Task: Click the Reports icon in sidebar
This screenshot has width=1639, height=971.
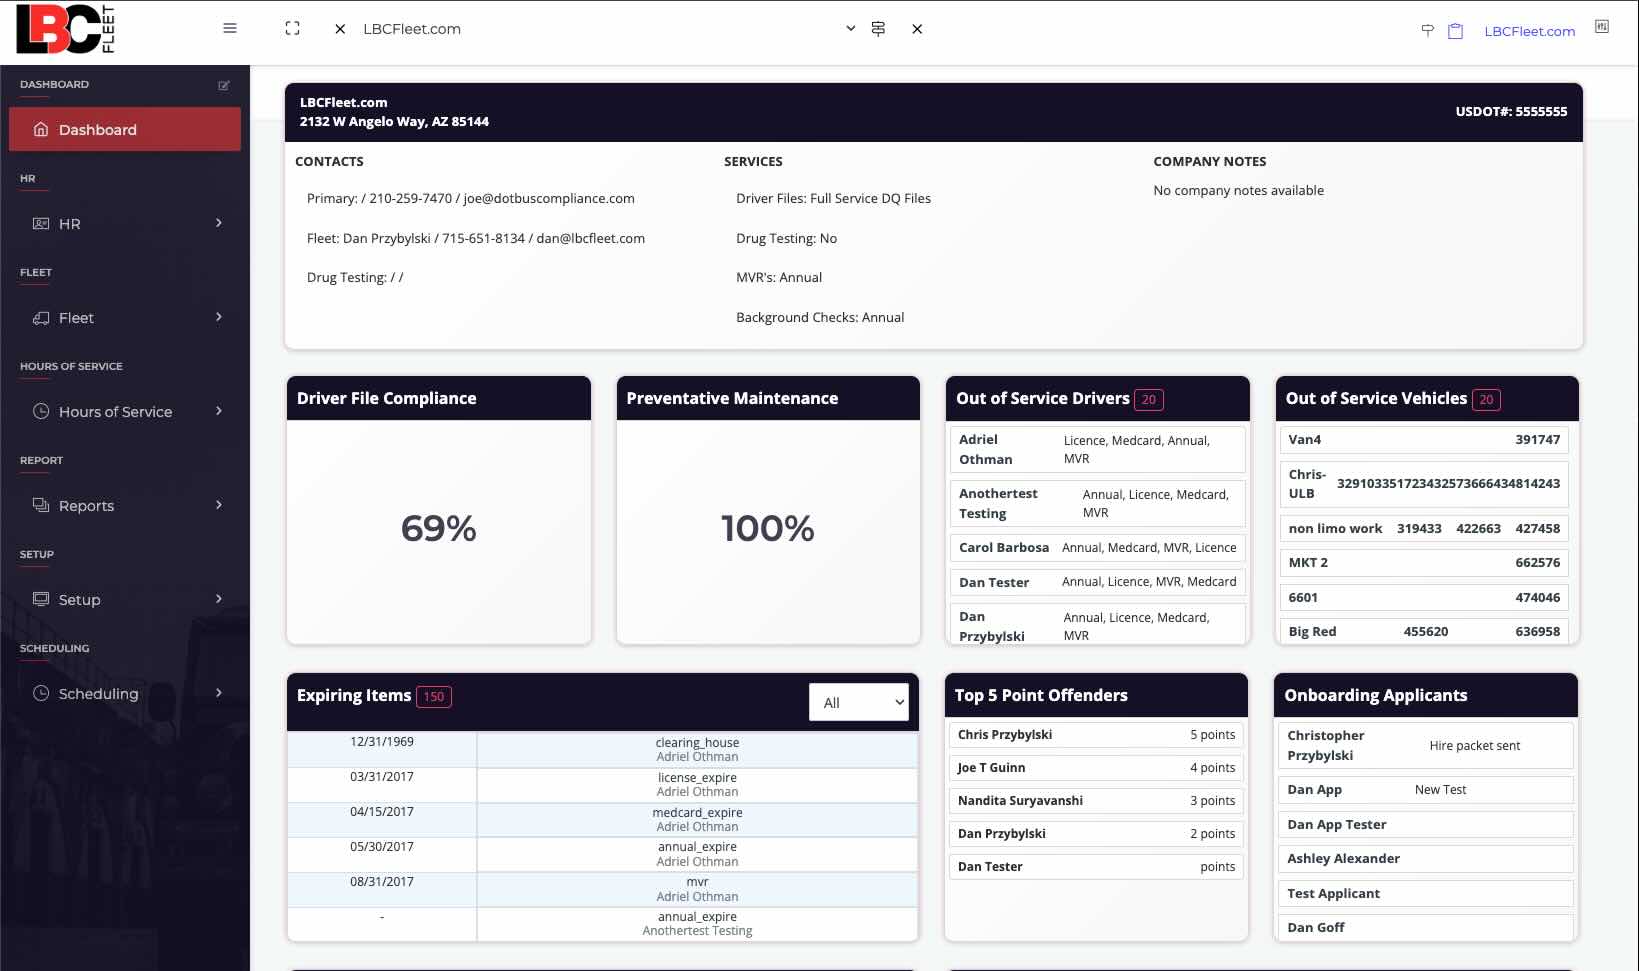Action: click(41, 505)
